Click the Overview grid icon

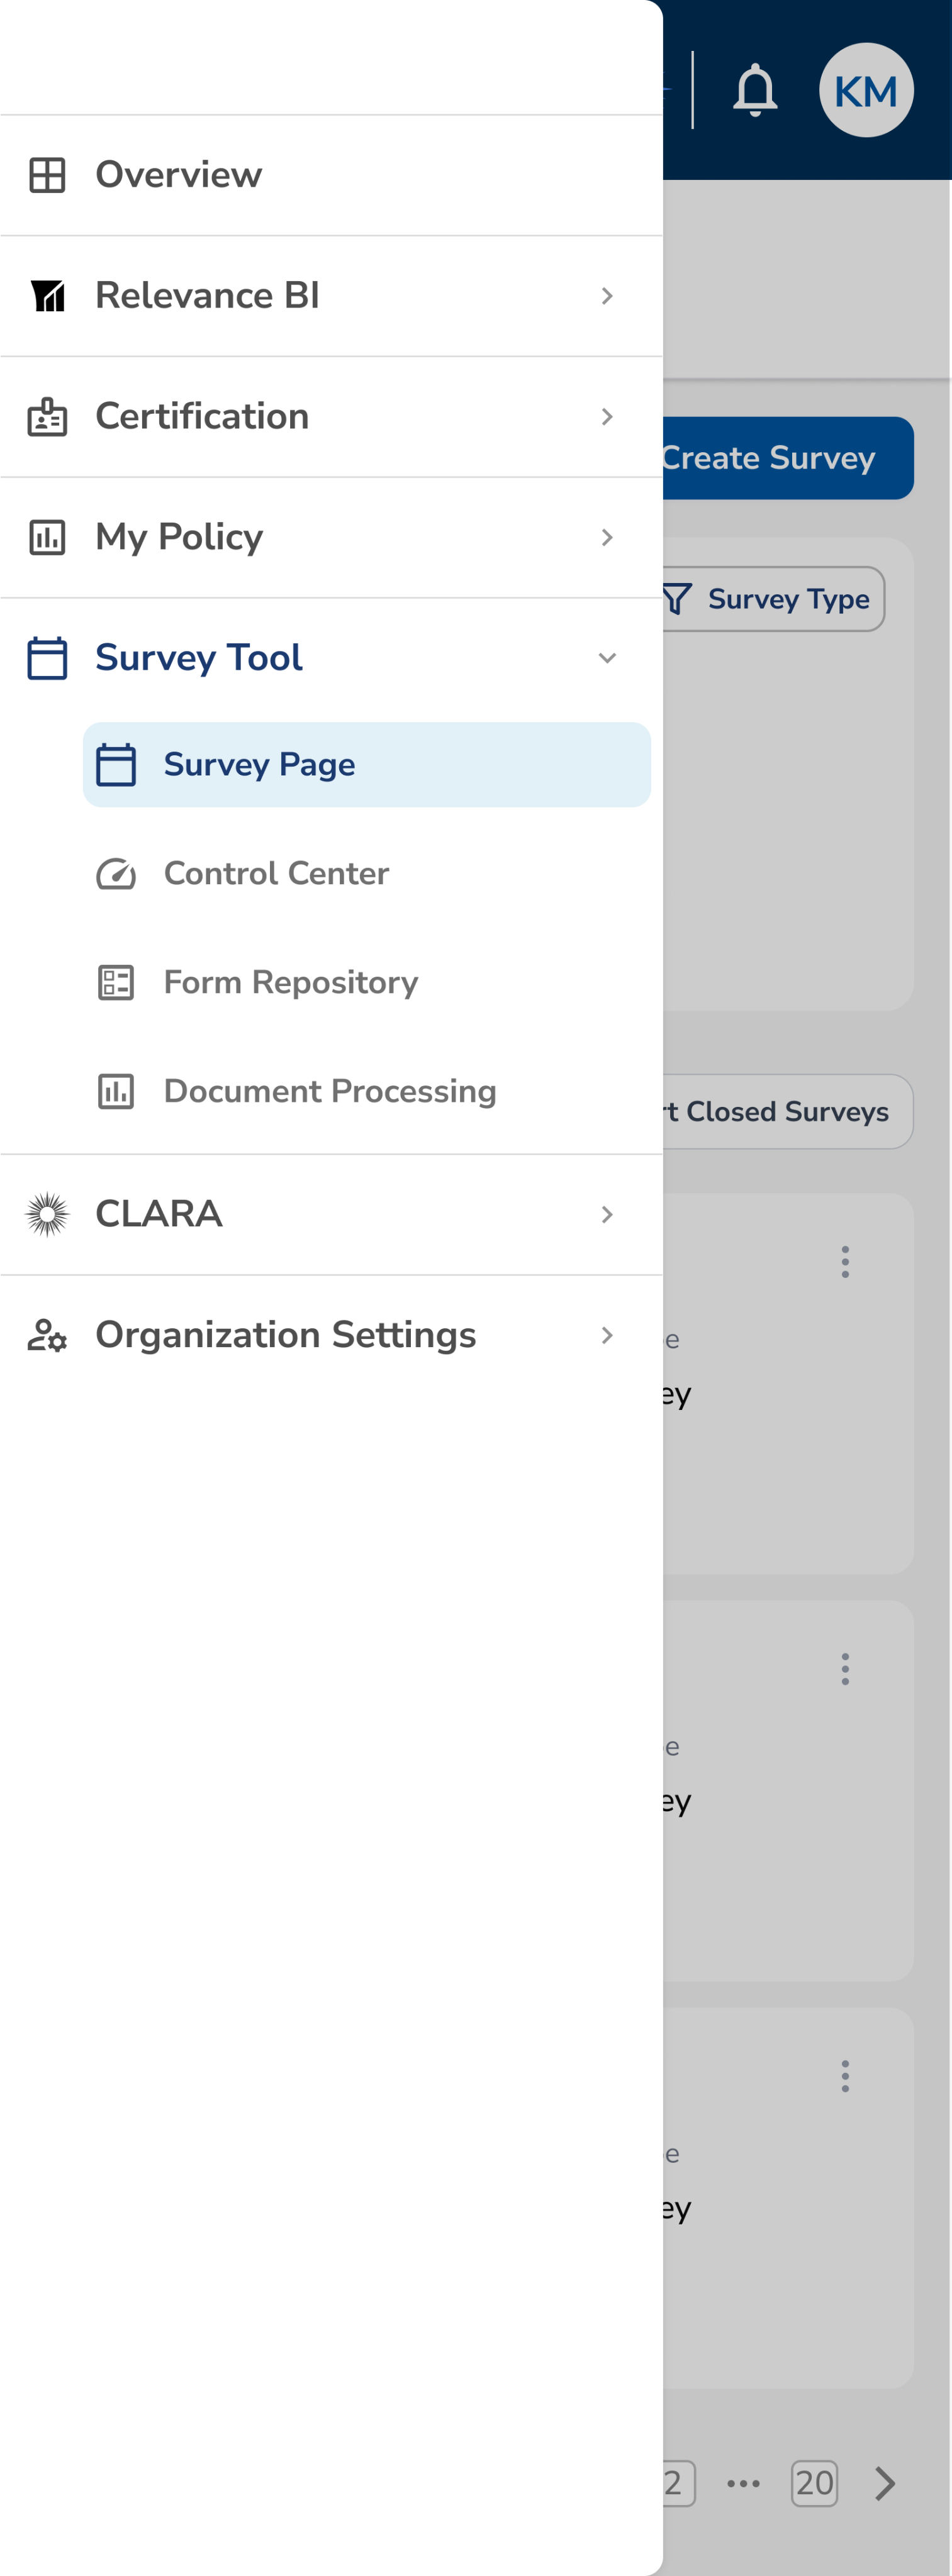[47, 175]
